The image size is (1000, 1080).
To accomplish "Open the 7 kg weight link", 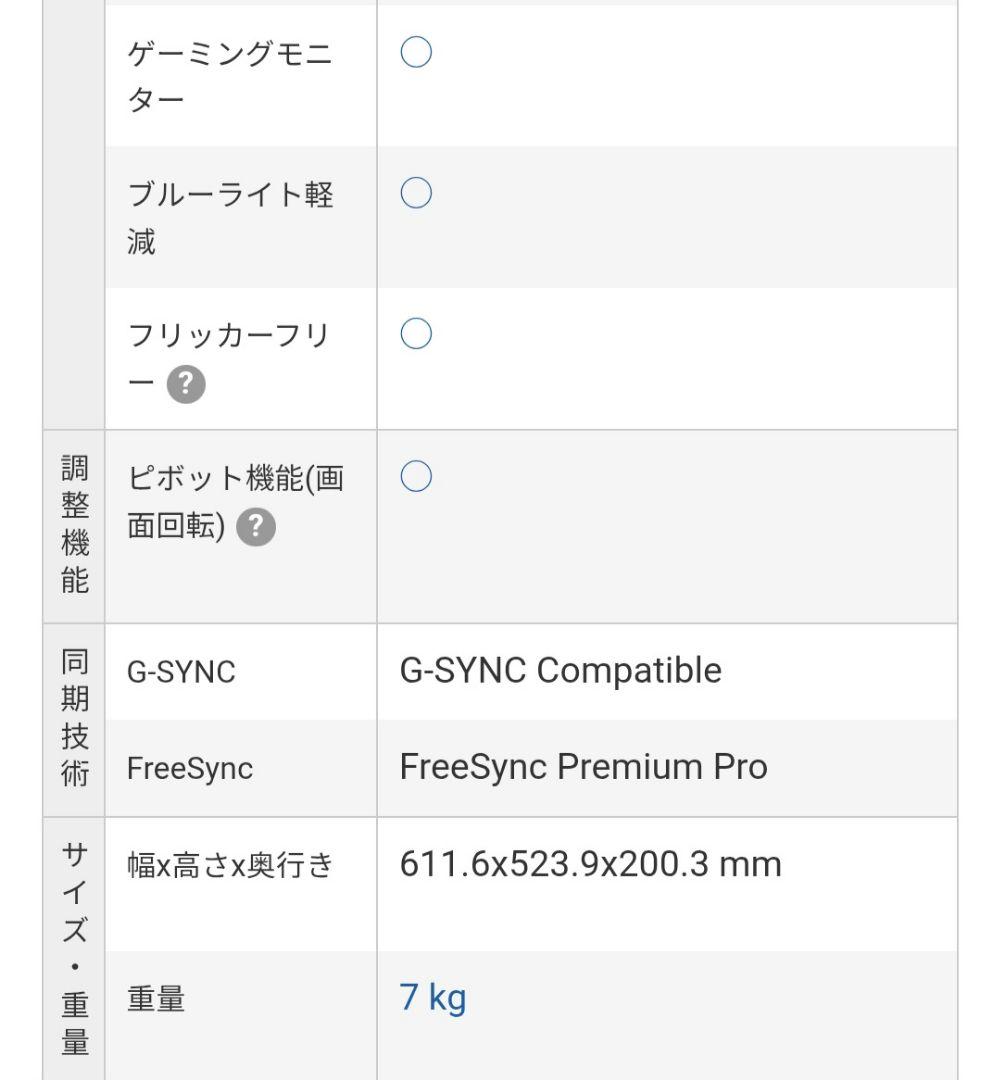I will (x=433, y=995).
